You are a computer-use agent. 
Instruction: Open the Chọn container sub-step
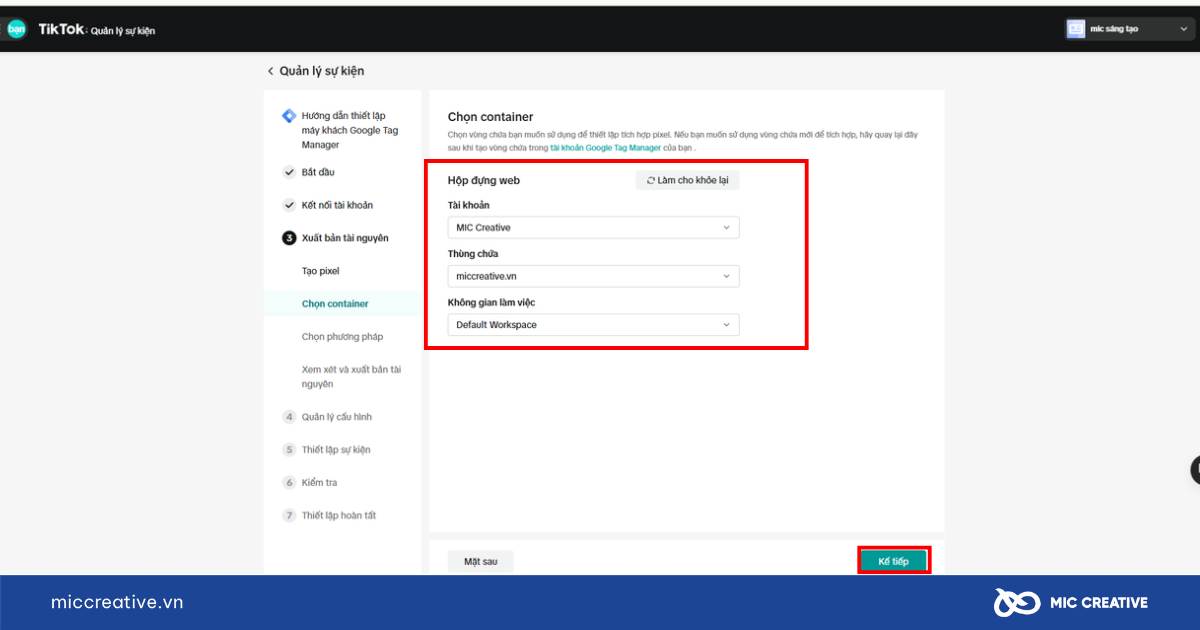pyautogui.click(x=335, y=304)
